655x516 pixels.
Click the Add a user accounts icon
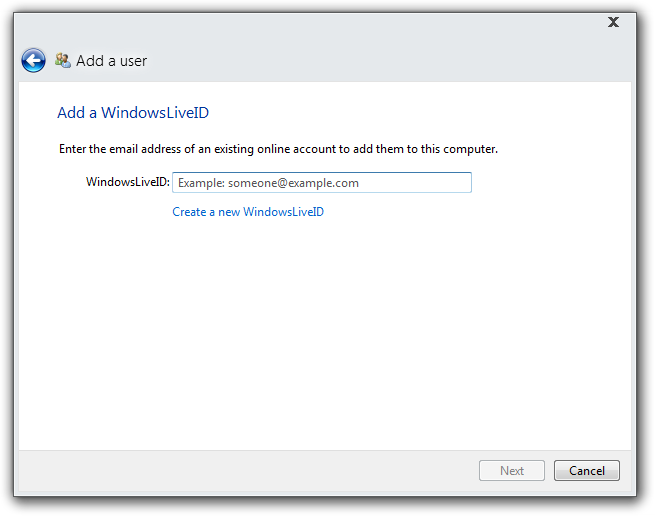coord(63,60)
